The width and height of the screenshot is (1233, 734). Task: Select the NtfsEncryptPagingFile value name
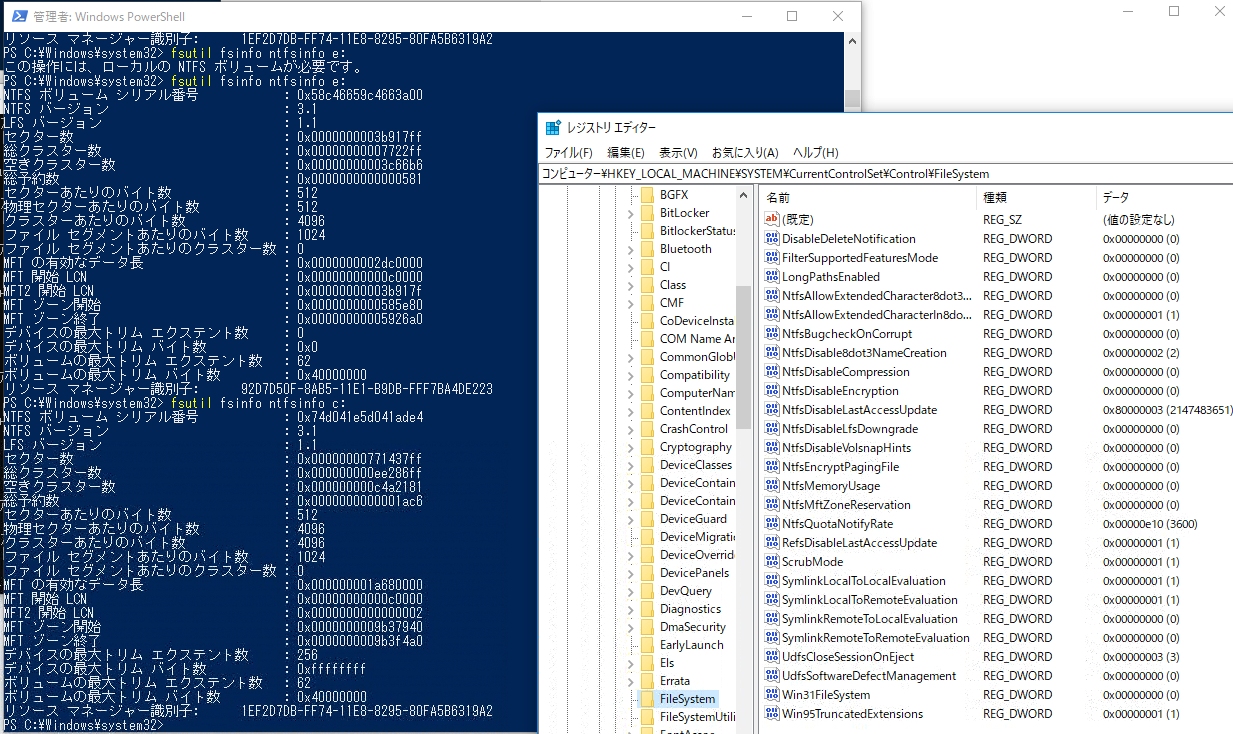coord(840,466)
